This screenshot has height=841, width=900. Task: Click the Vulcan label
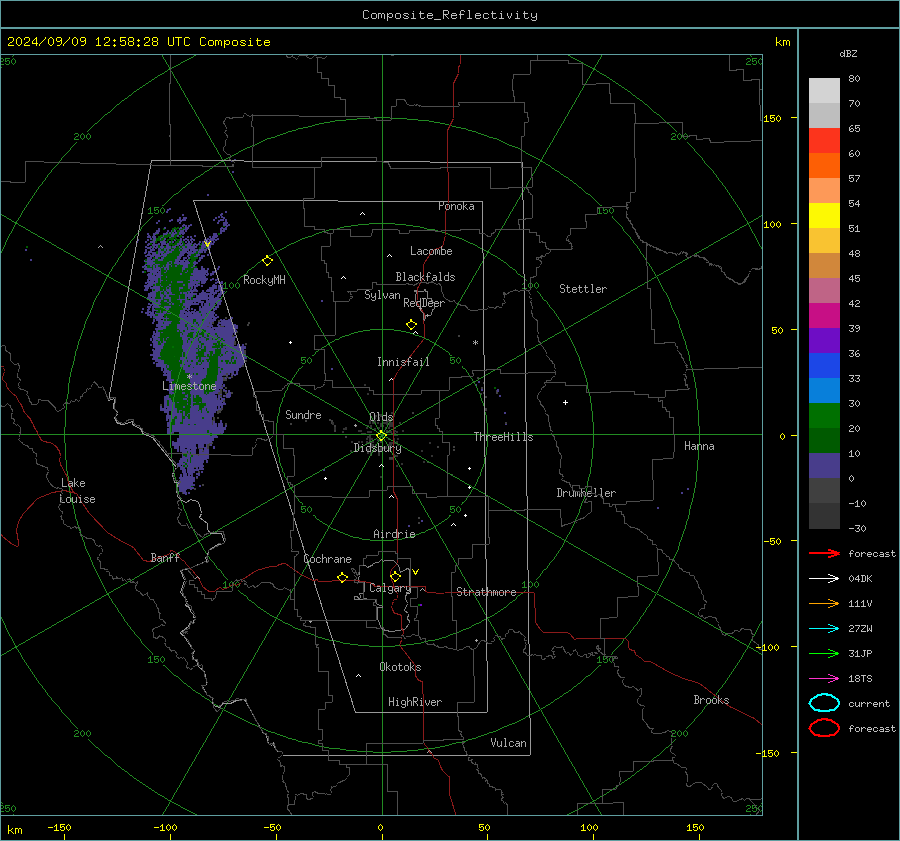pos(508,743)
